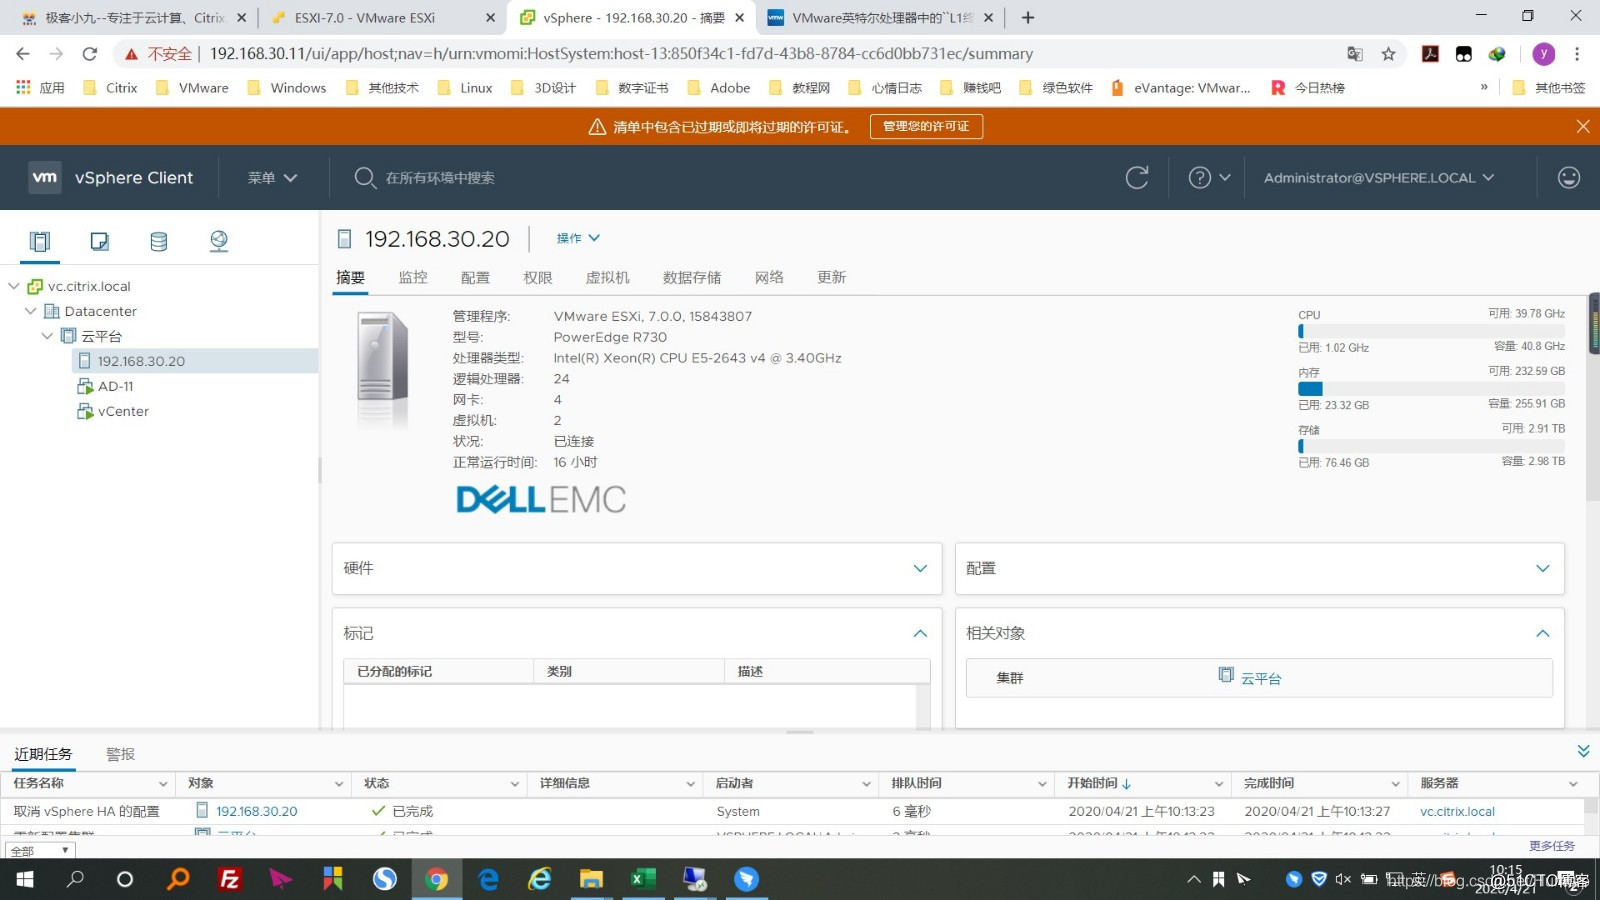
Task: Click the vSphere refresh icon
Action: 1137,178
